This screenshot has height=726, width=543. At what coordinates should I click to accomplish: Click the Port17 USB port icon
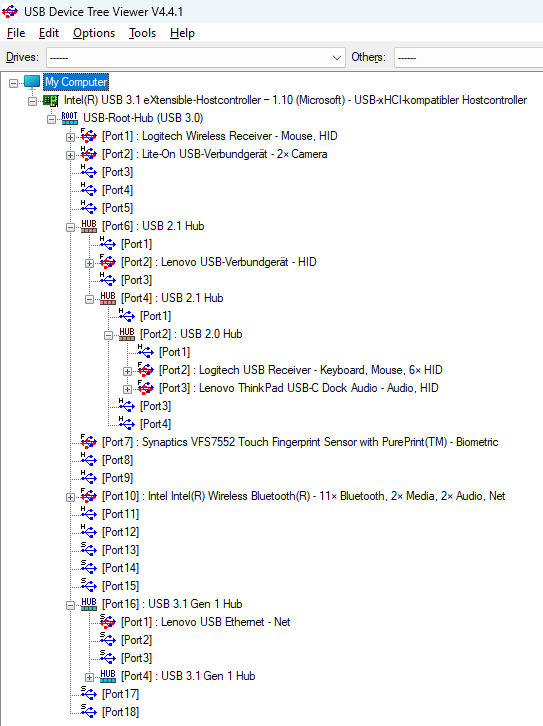point(88,694)
